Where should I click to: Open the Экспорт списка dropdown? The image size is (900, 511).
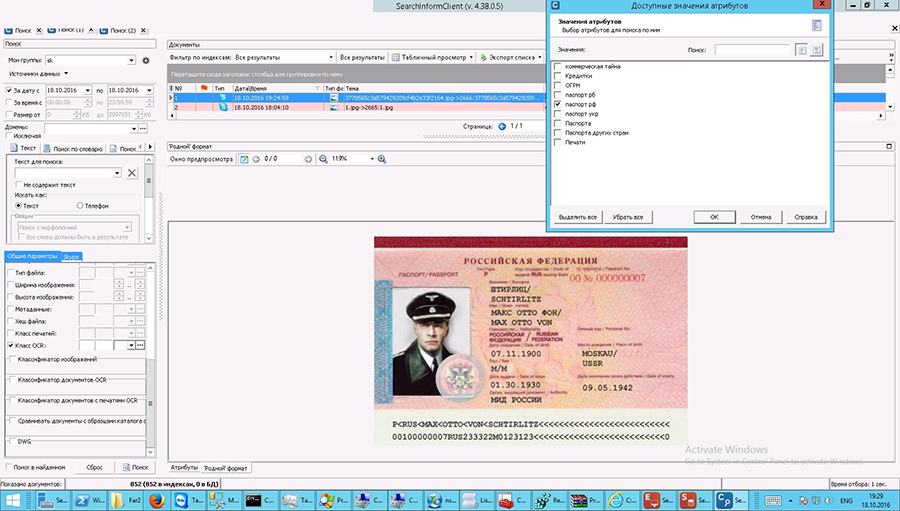tap(540, 57)
